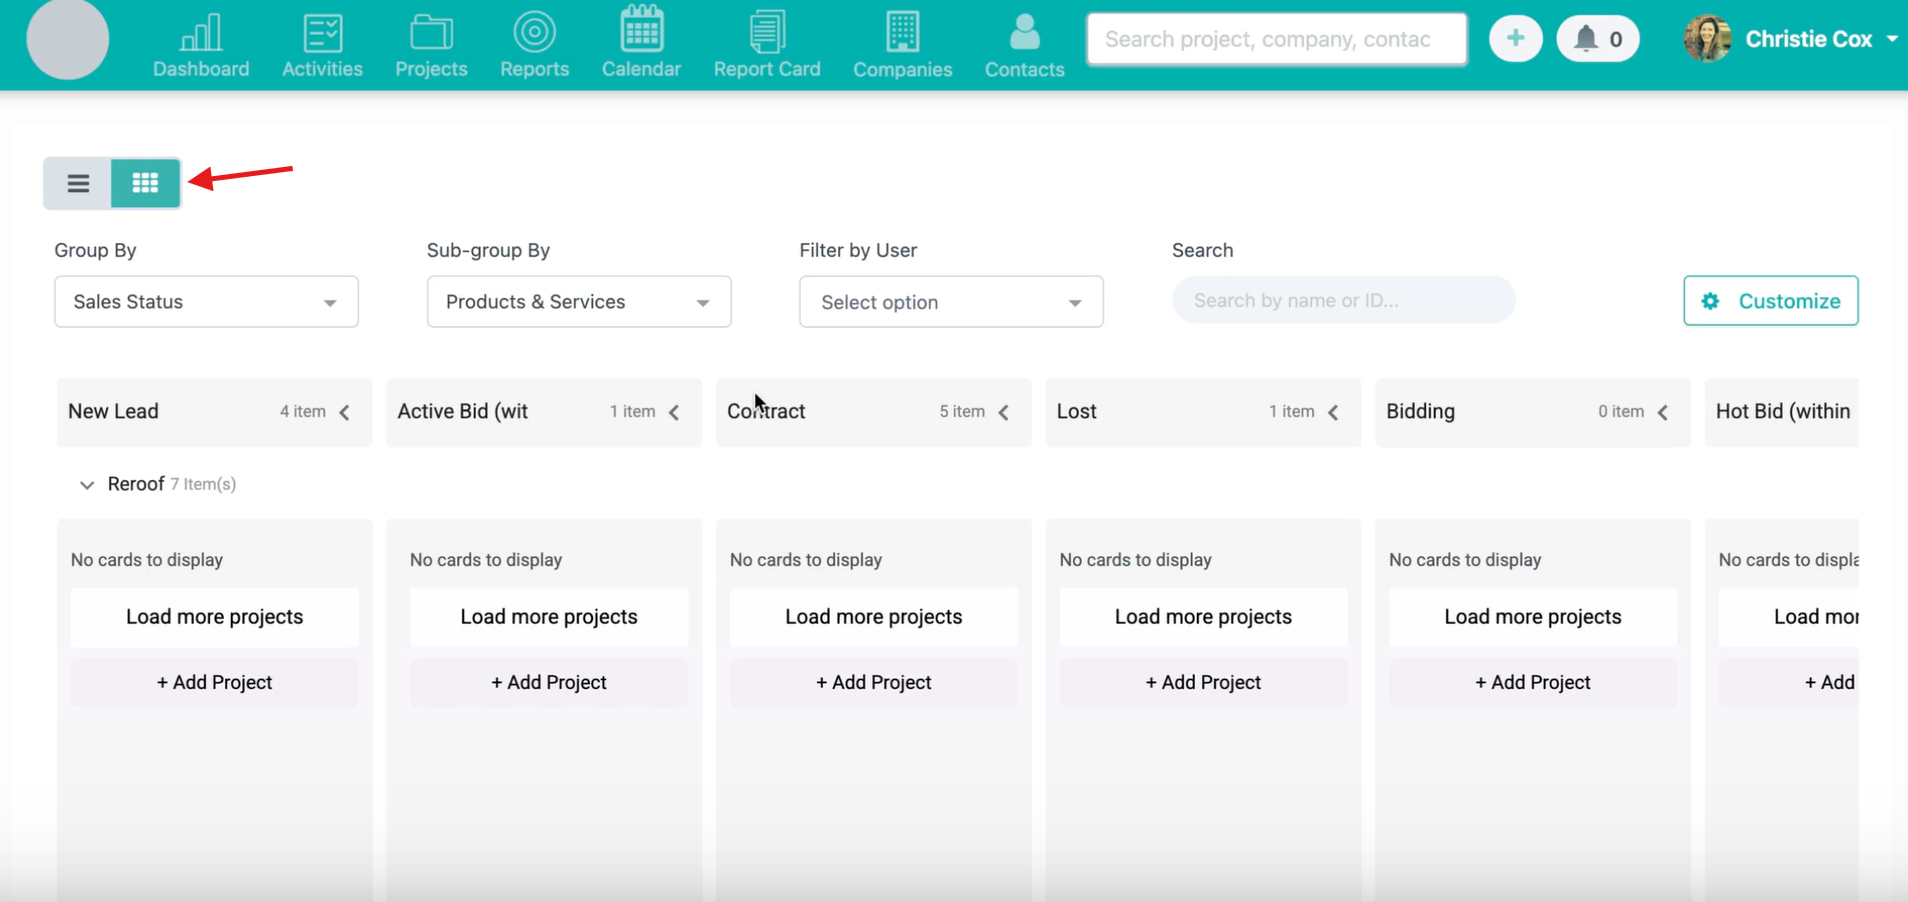Collapse the Bidding column

(x=1663, y=412)
